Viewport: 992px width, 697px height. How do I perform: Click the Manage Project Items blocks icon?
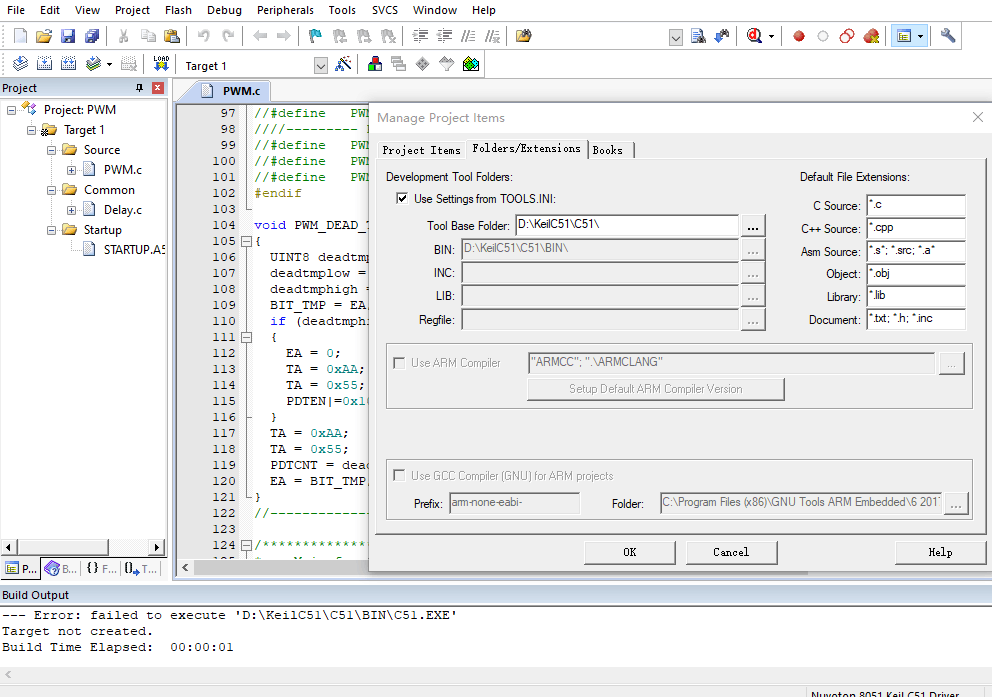point(375,64)
